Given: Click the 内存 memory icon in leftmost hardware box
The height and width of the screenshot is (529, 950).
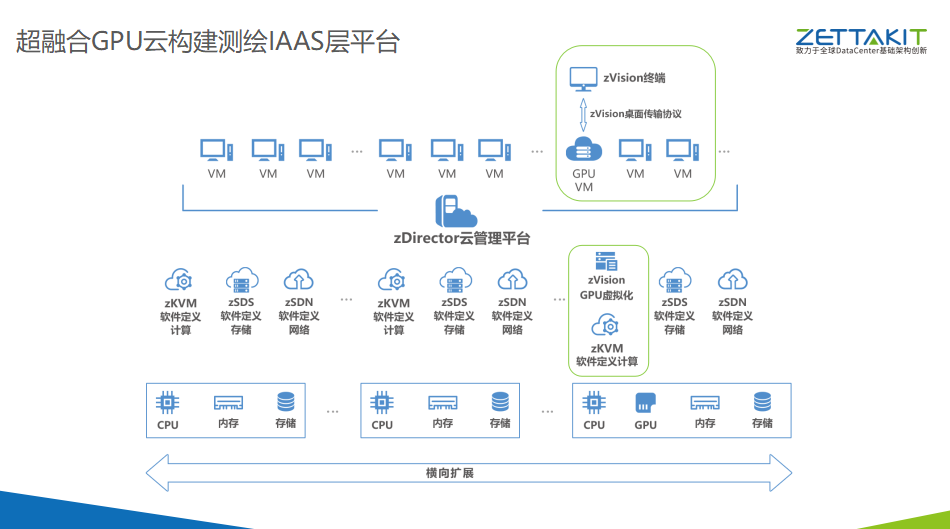Looking at the screenshot, I should point(228,402).
